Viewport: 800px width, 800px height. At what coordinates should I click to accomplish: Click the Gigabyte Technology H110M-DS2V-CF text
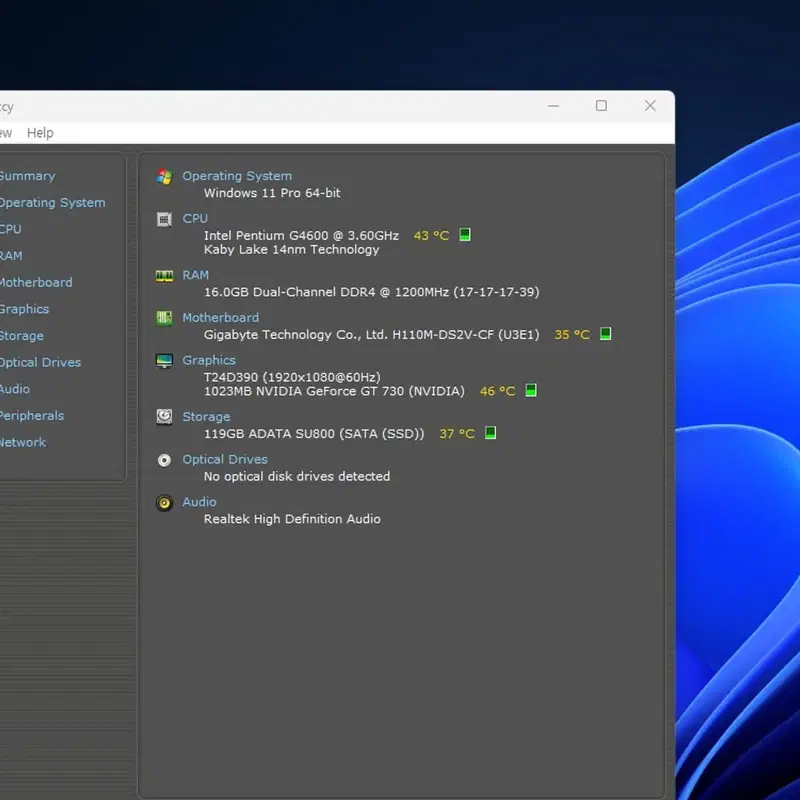pos(371,335)
